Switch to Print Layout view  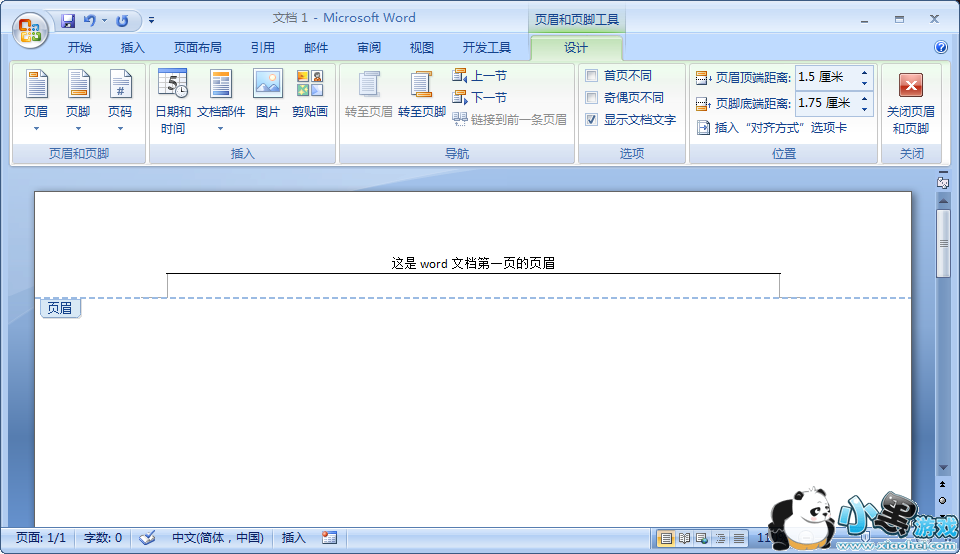coord(666,539)
